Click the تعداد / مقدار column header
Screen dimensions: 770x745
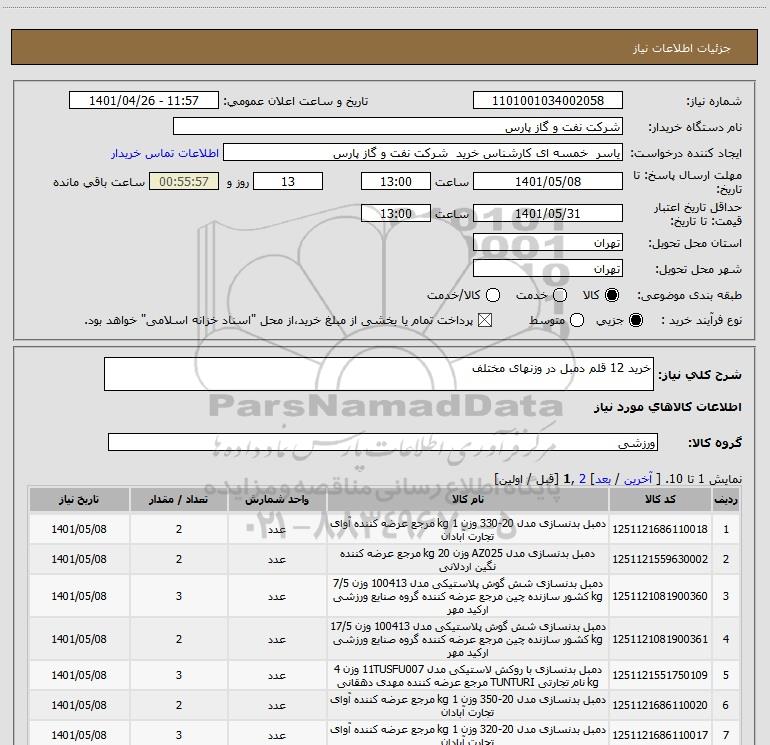[178, 499]
